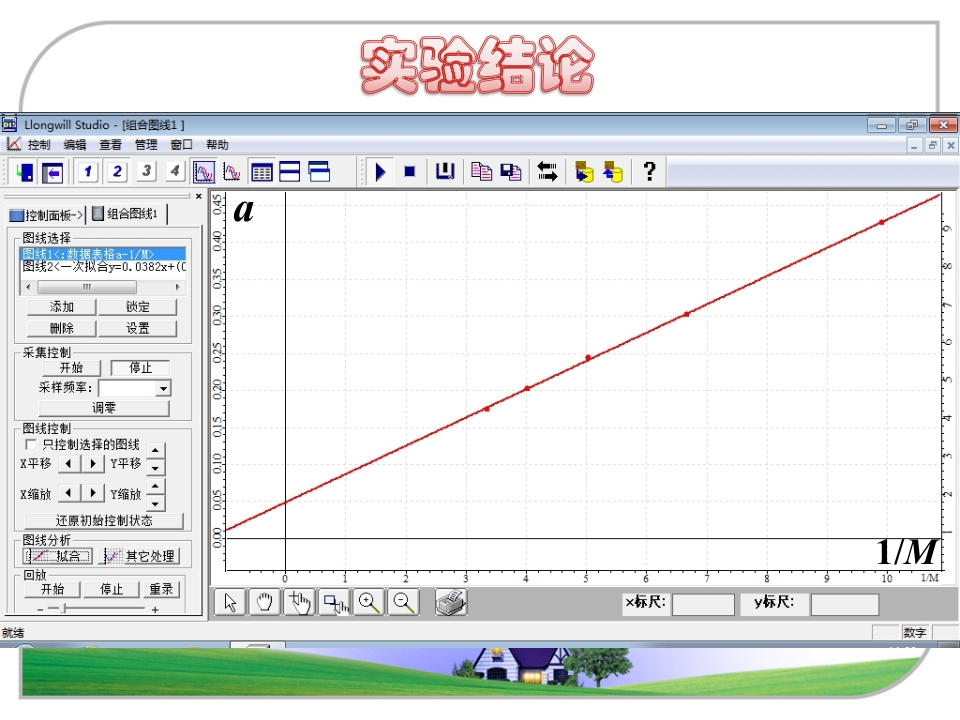Click the blue play triangle in toolbar
Image resolution: width=960 pixels, height=720 pixels.
pyautogui.click(x=381, y=172)
